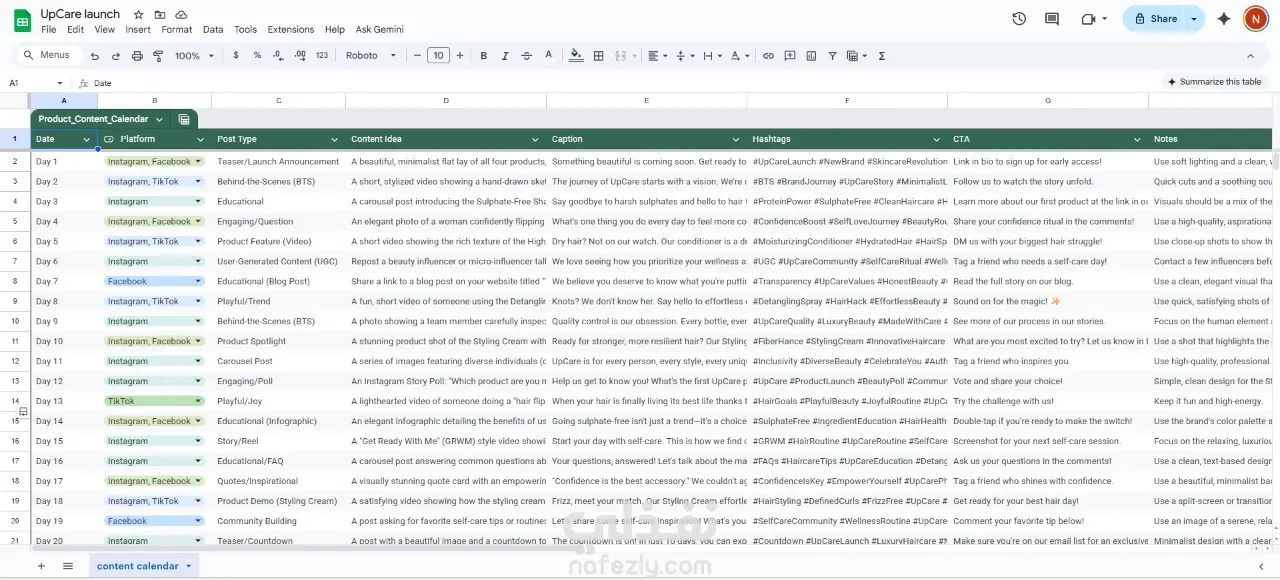Open the File menu

click(49, 30)
